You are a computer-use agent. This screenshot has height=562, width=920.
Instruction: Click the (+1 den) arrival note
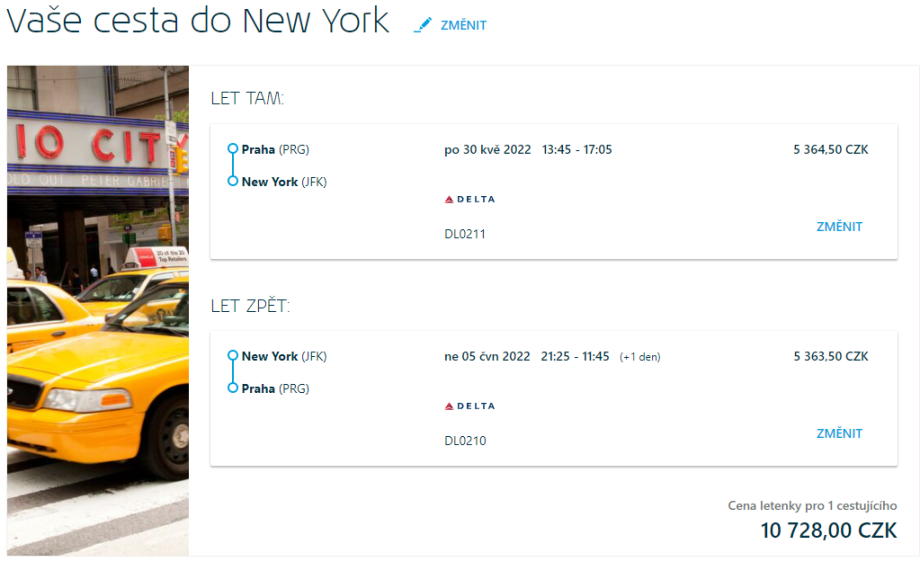click(640, 357)
